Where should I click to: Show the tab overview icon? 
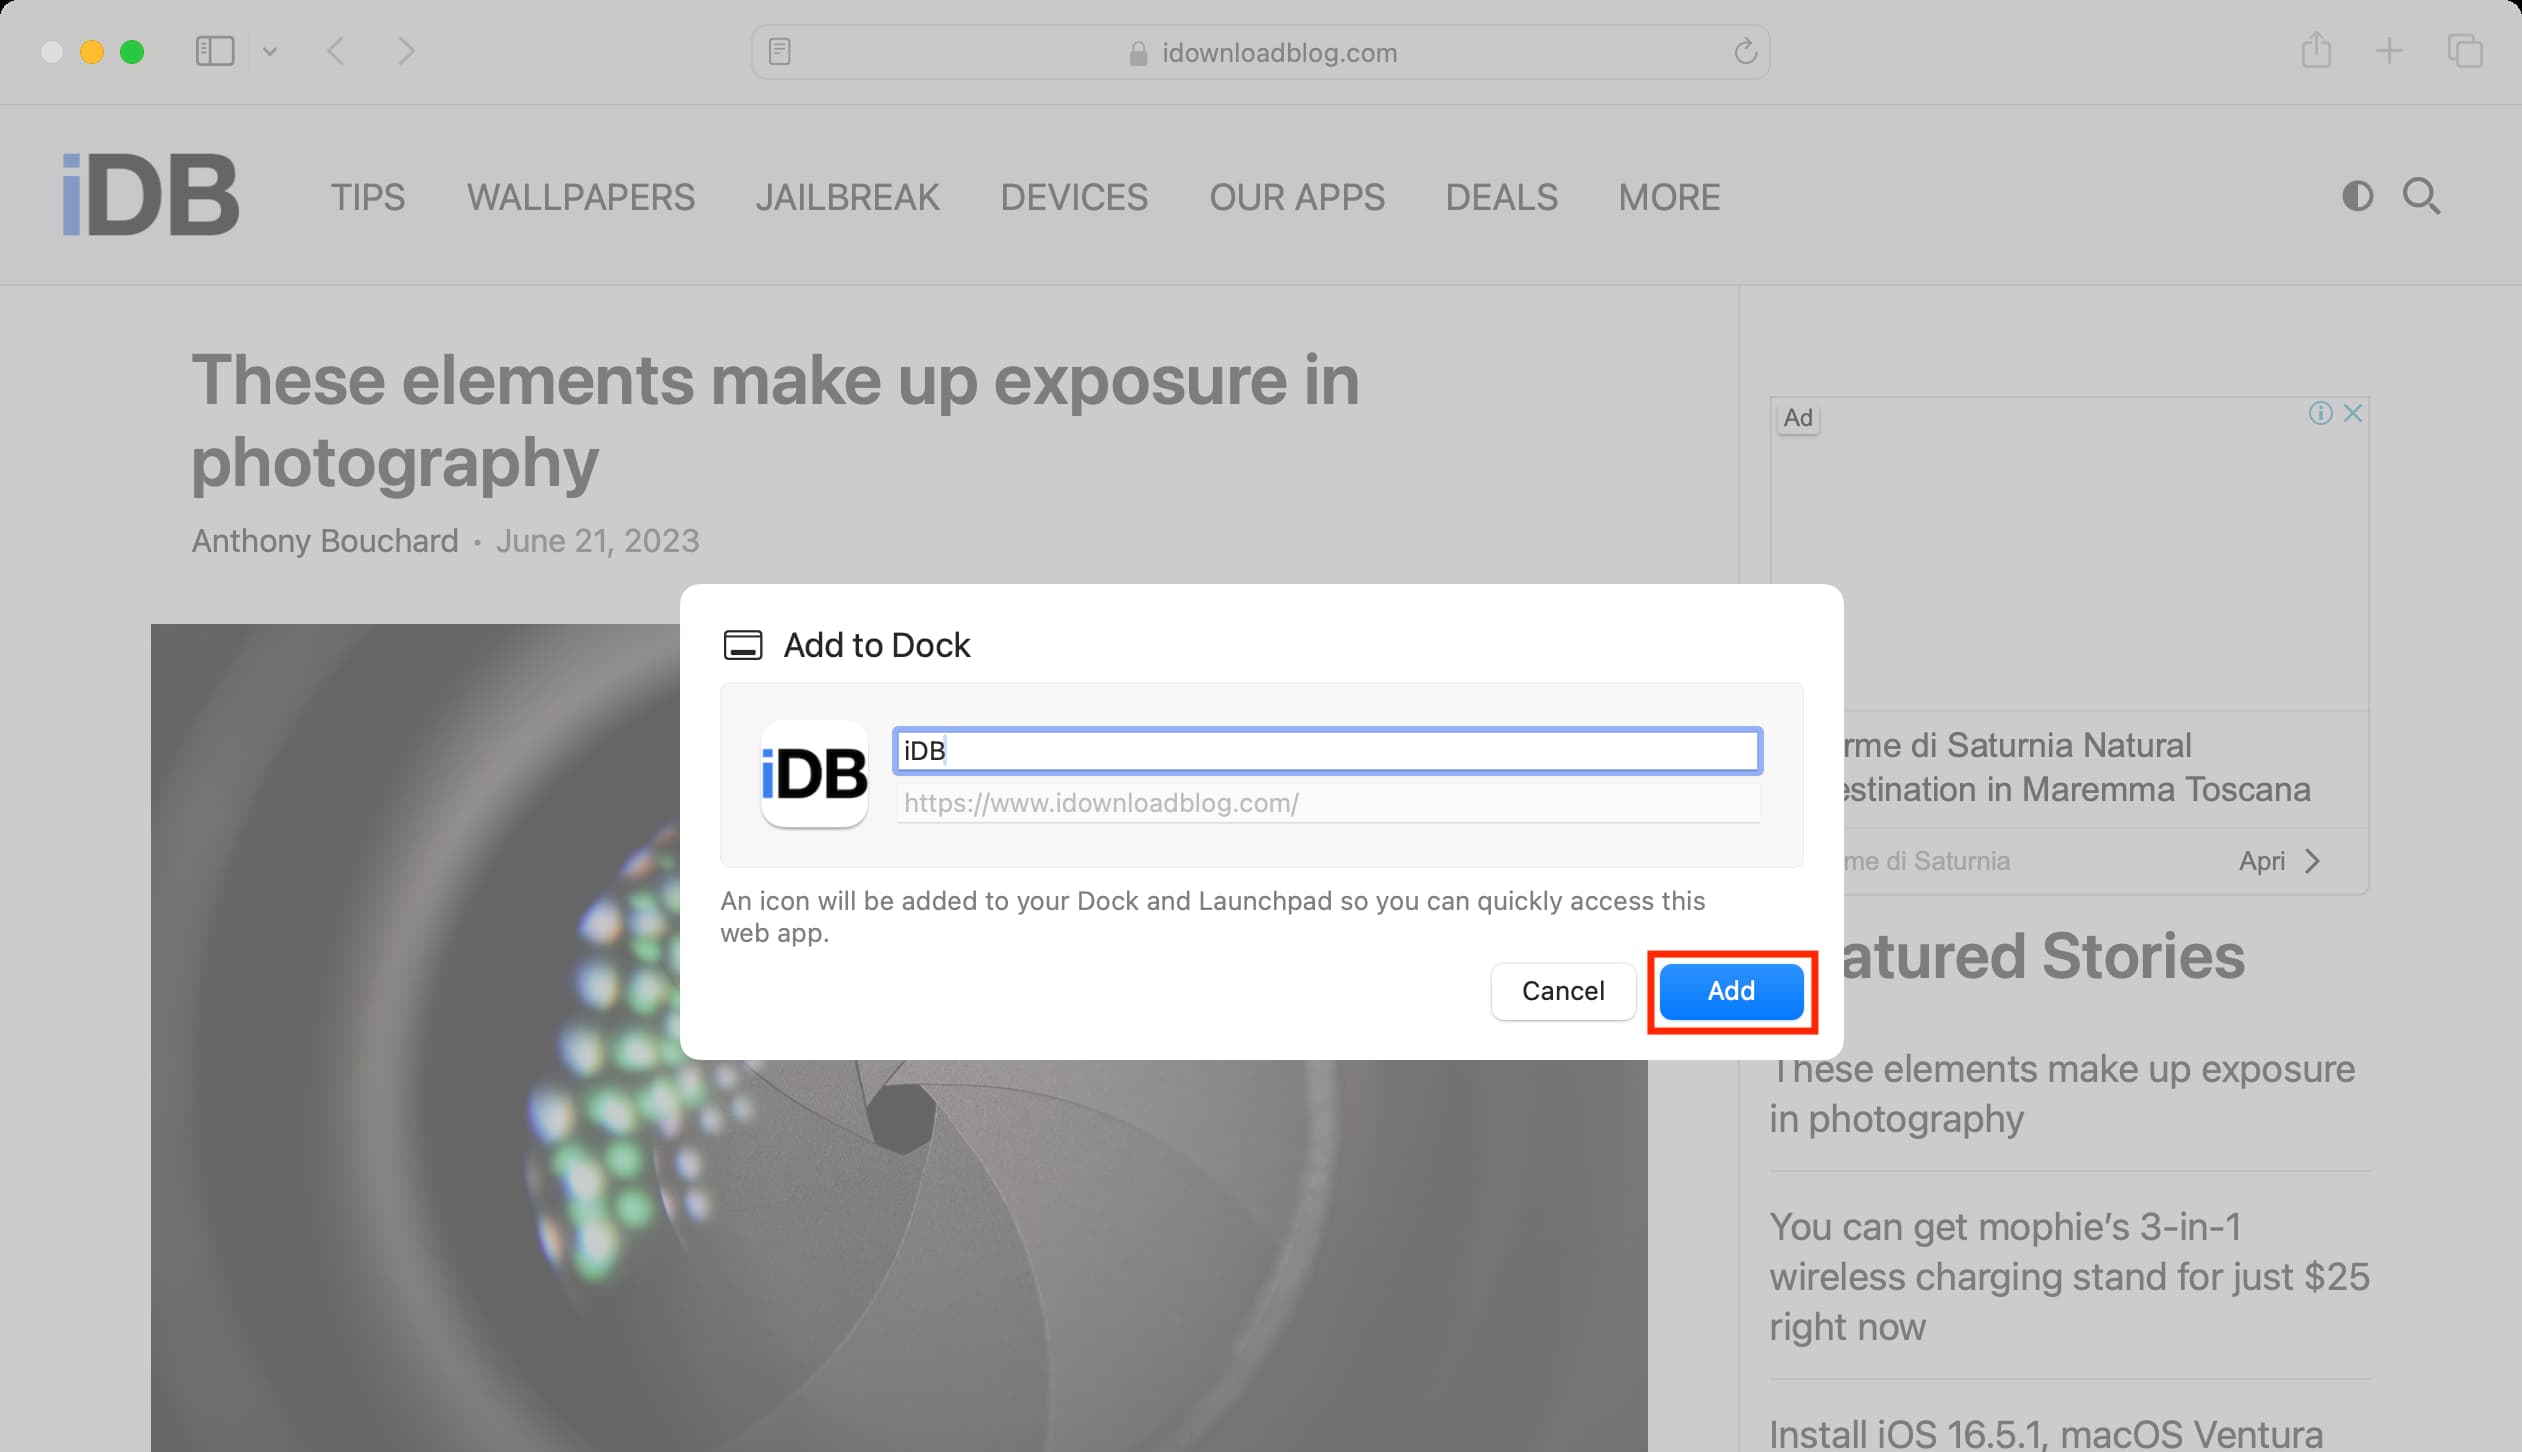(x=2464, y=51)
